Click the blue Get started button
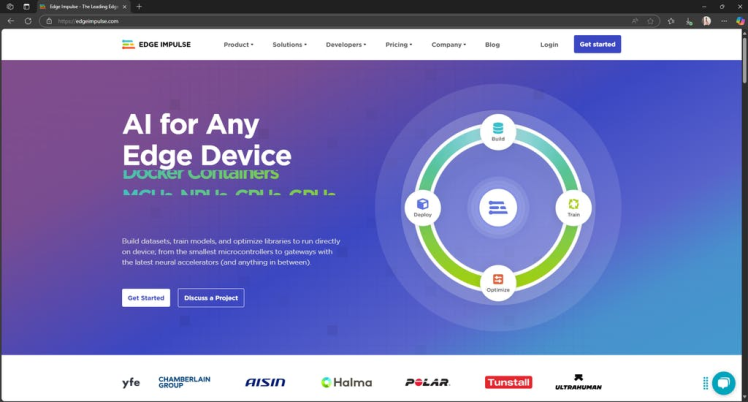748x402 pixels. 597,44
